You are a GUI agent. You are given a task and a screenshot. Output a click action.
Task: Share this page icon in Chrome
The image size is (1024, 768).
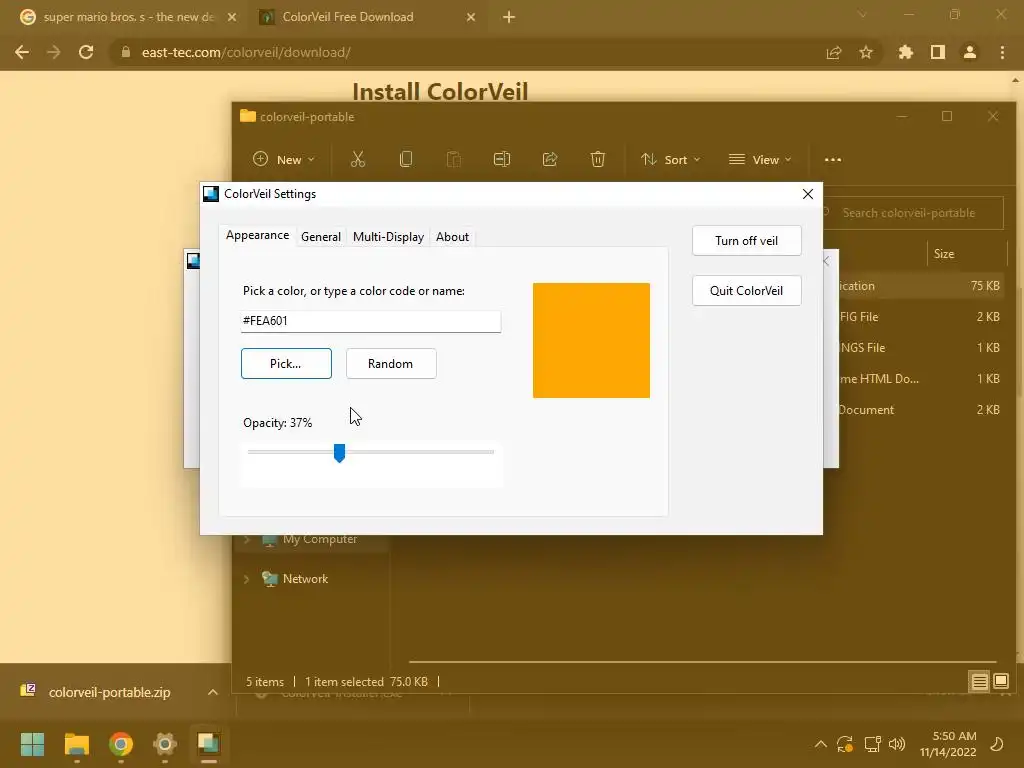coord(834,52)
